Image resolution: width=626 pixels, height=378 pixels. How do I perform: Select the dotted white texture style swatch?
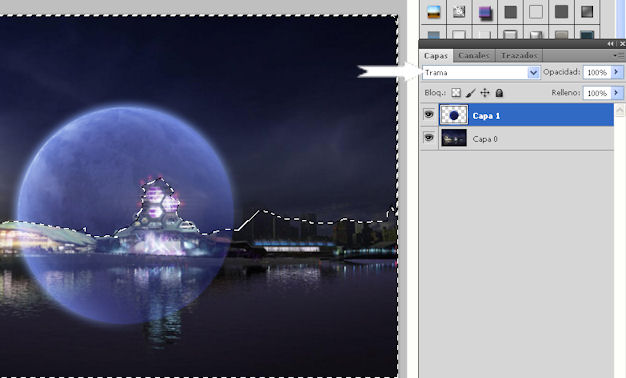459,12
